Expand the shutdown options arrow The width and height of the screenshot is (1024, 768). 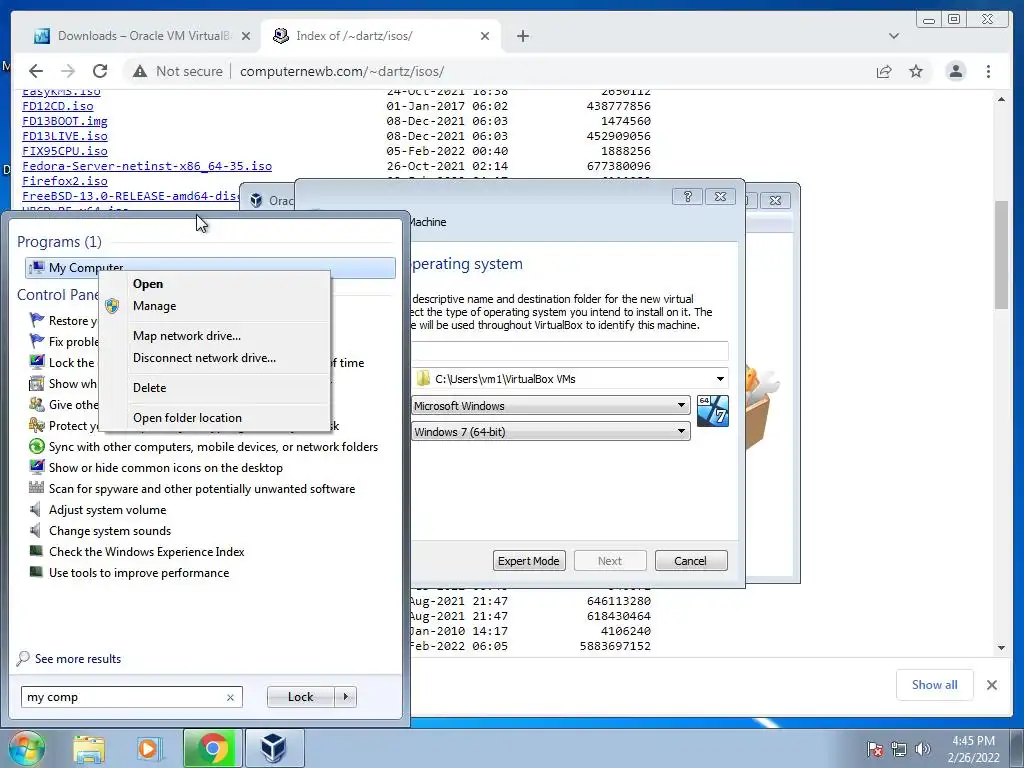345,697
